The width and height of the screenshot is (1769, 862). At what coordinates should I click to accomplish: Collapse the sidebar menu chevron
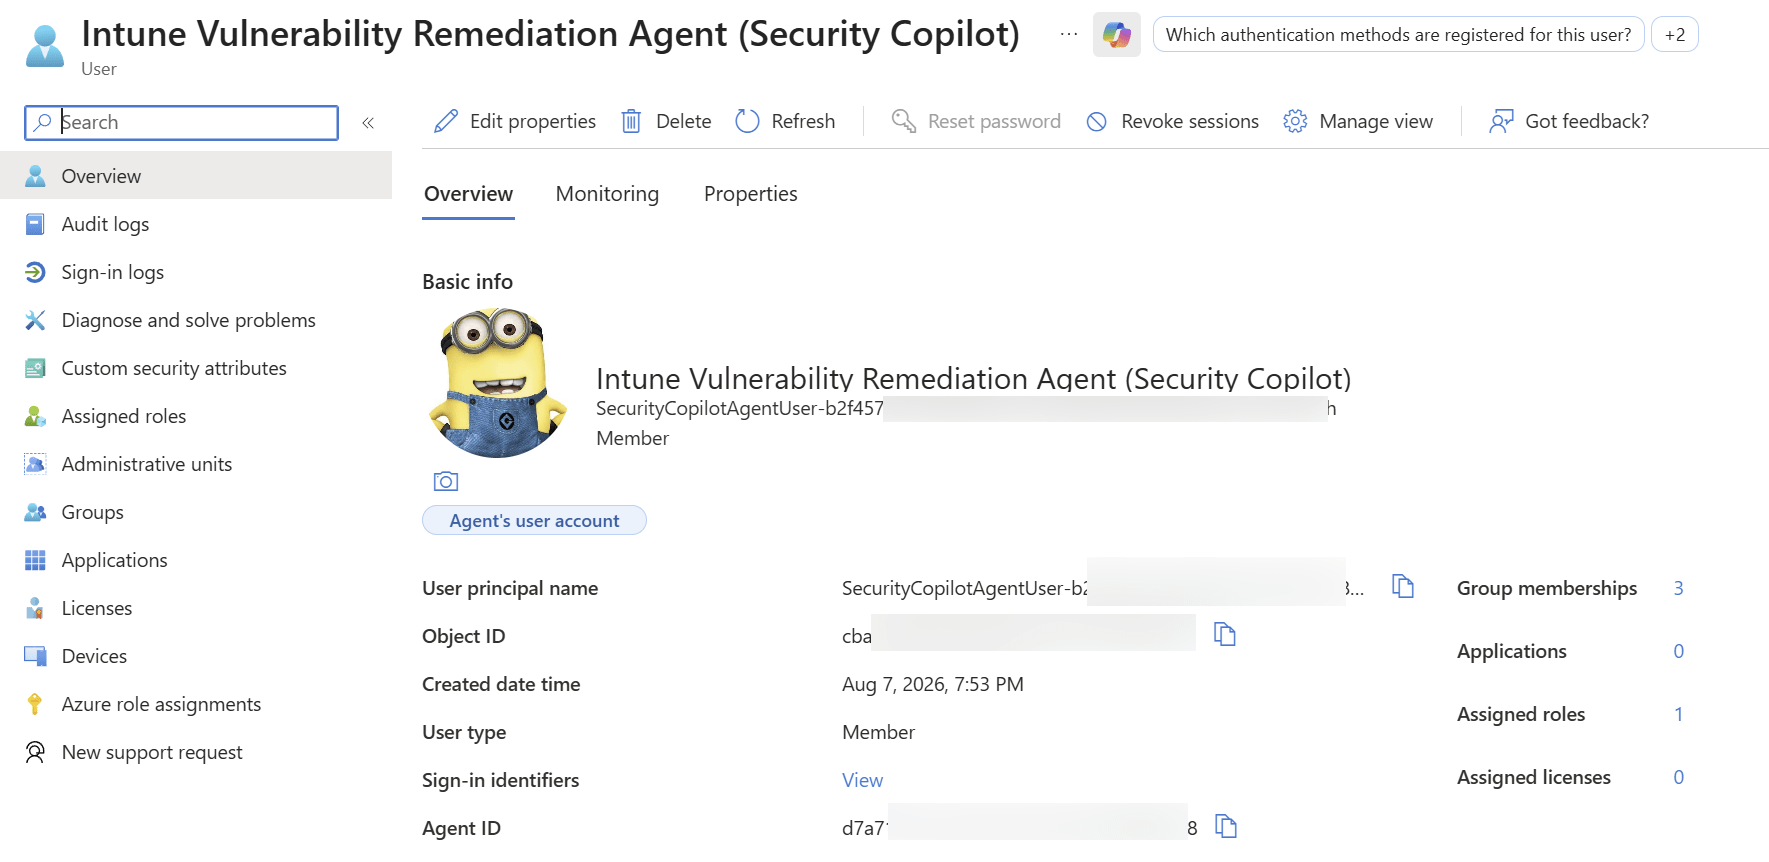pos(368,123)
